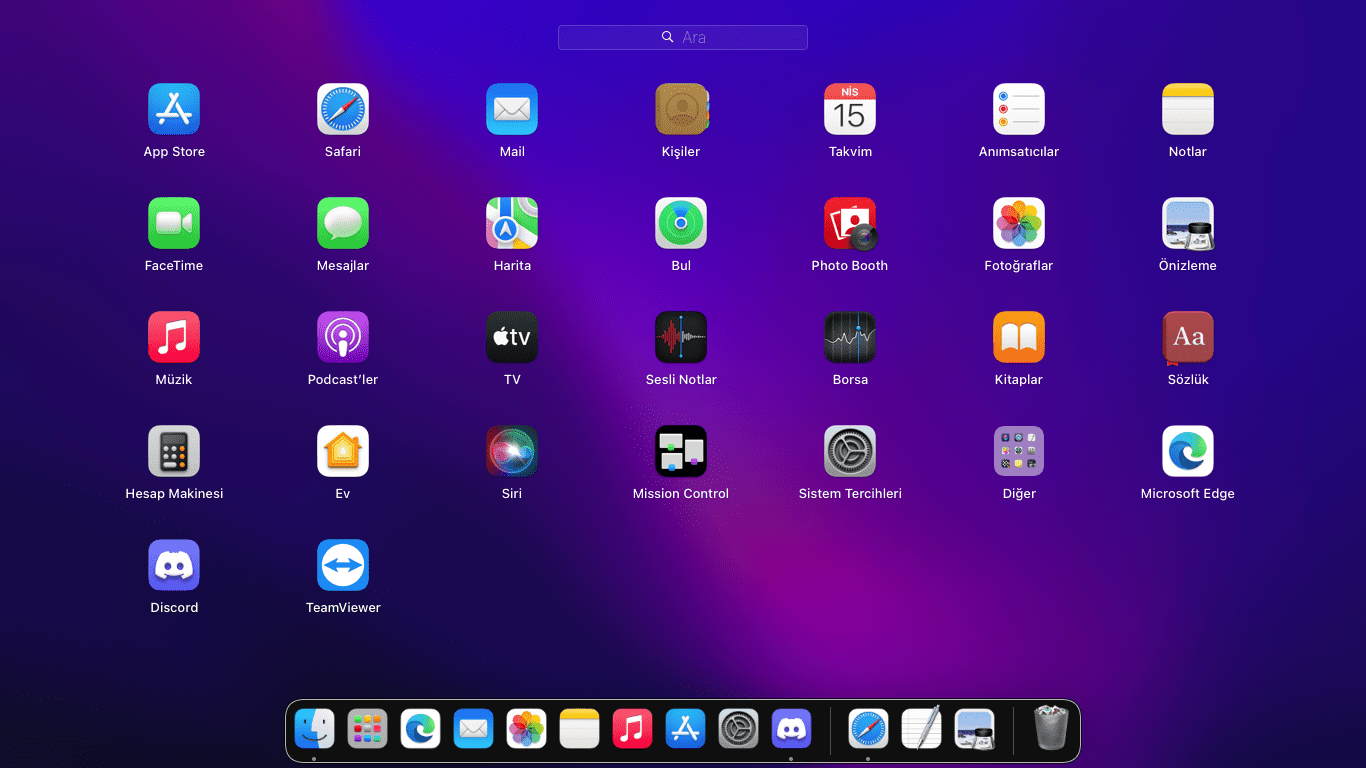
Task: Expand the Diğer folder
Action: pyautogui.click(x=1019, y=451)
